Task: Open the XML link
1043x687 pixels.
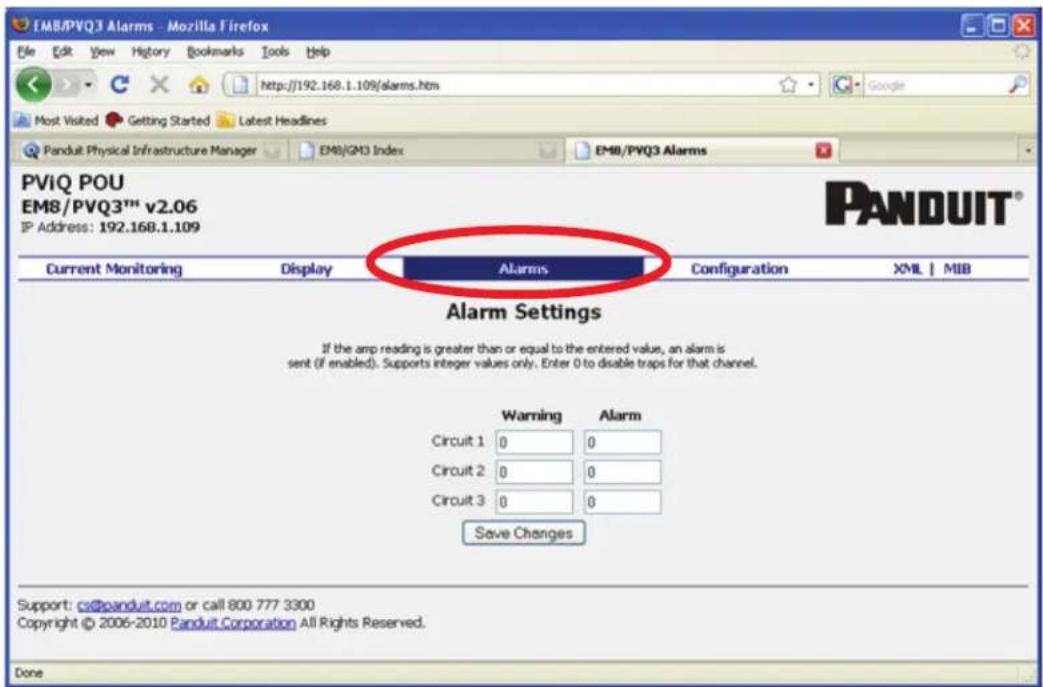Action: click(908, 269)
